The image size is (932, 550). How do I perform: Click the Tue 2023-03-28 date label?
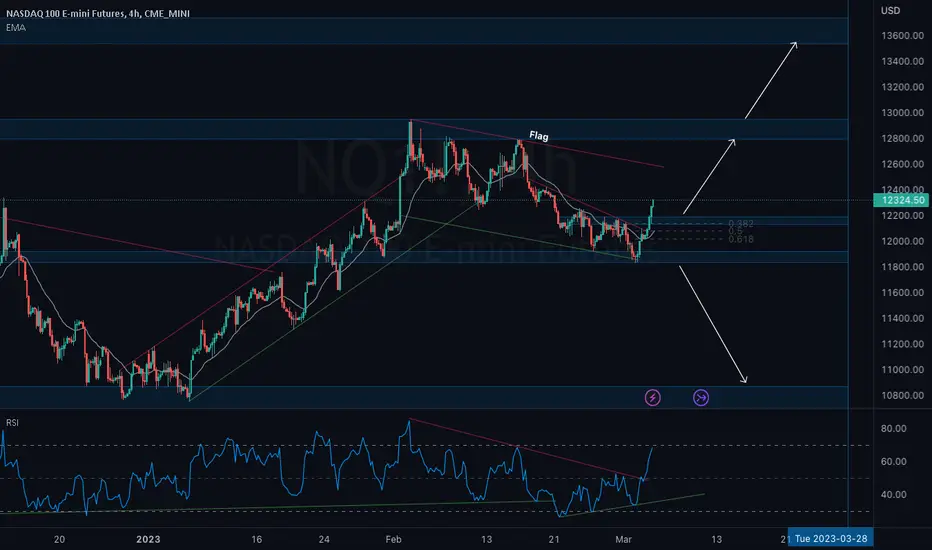click(x=830, y=539)
